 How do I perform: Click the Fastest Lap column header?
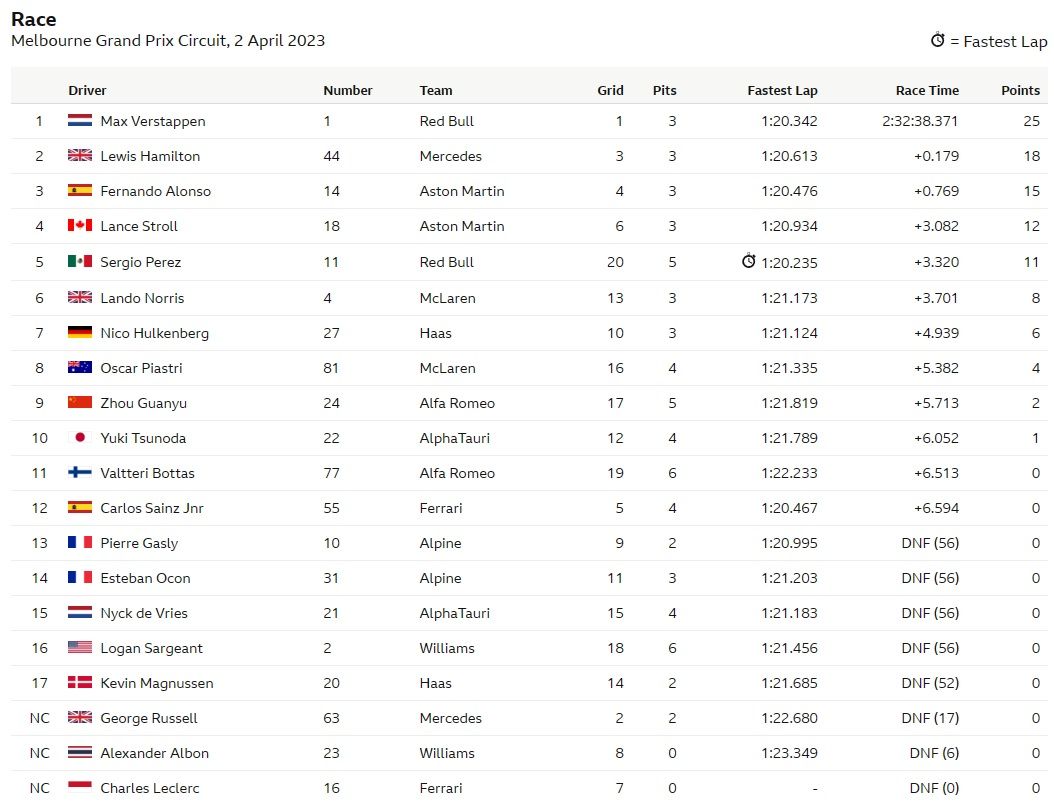click(782, 90)
